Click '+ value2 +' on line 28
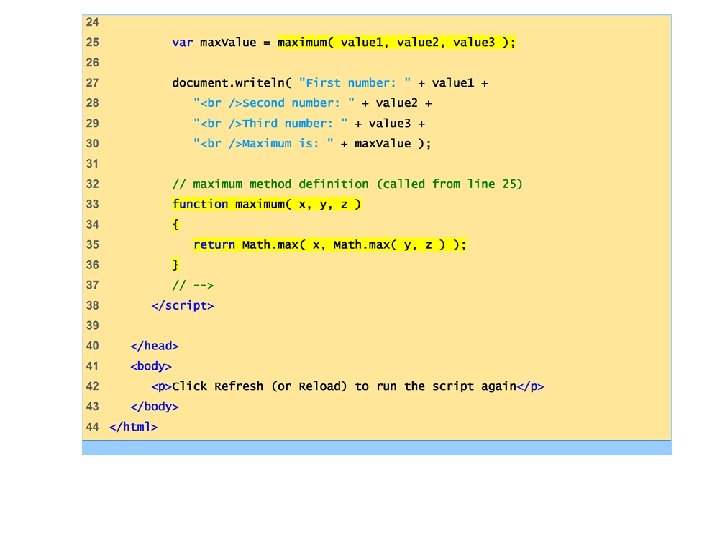The image size is (720, 540). (397, 103)
